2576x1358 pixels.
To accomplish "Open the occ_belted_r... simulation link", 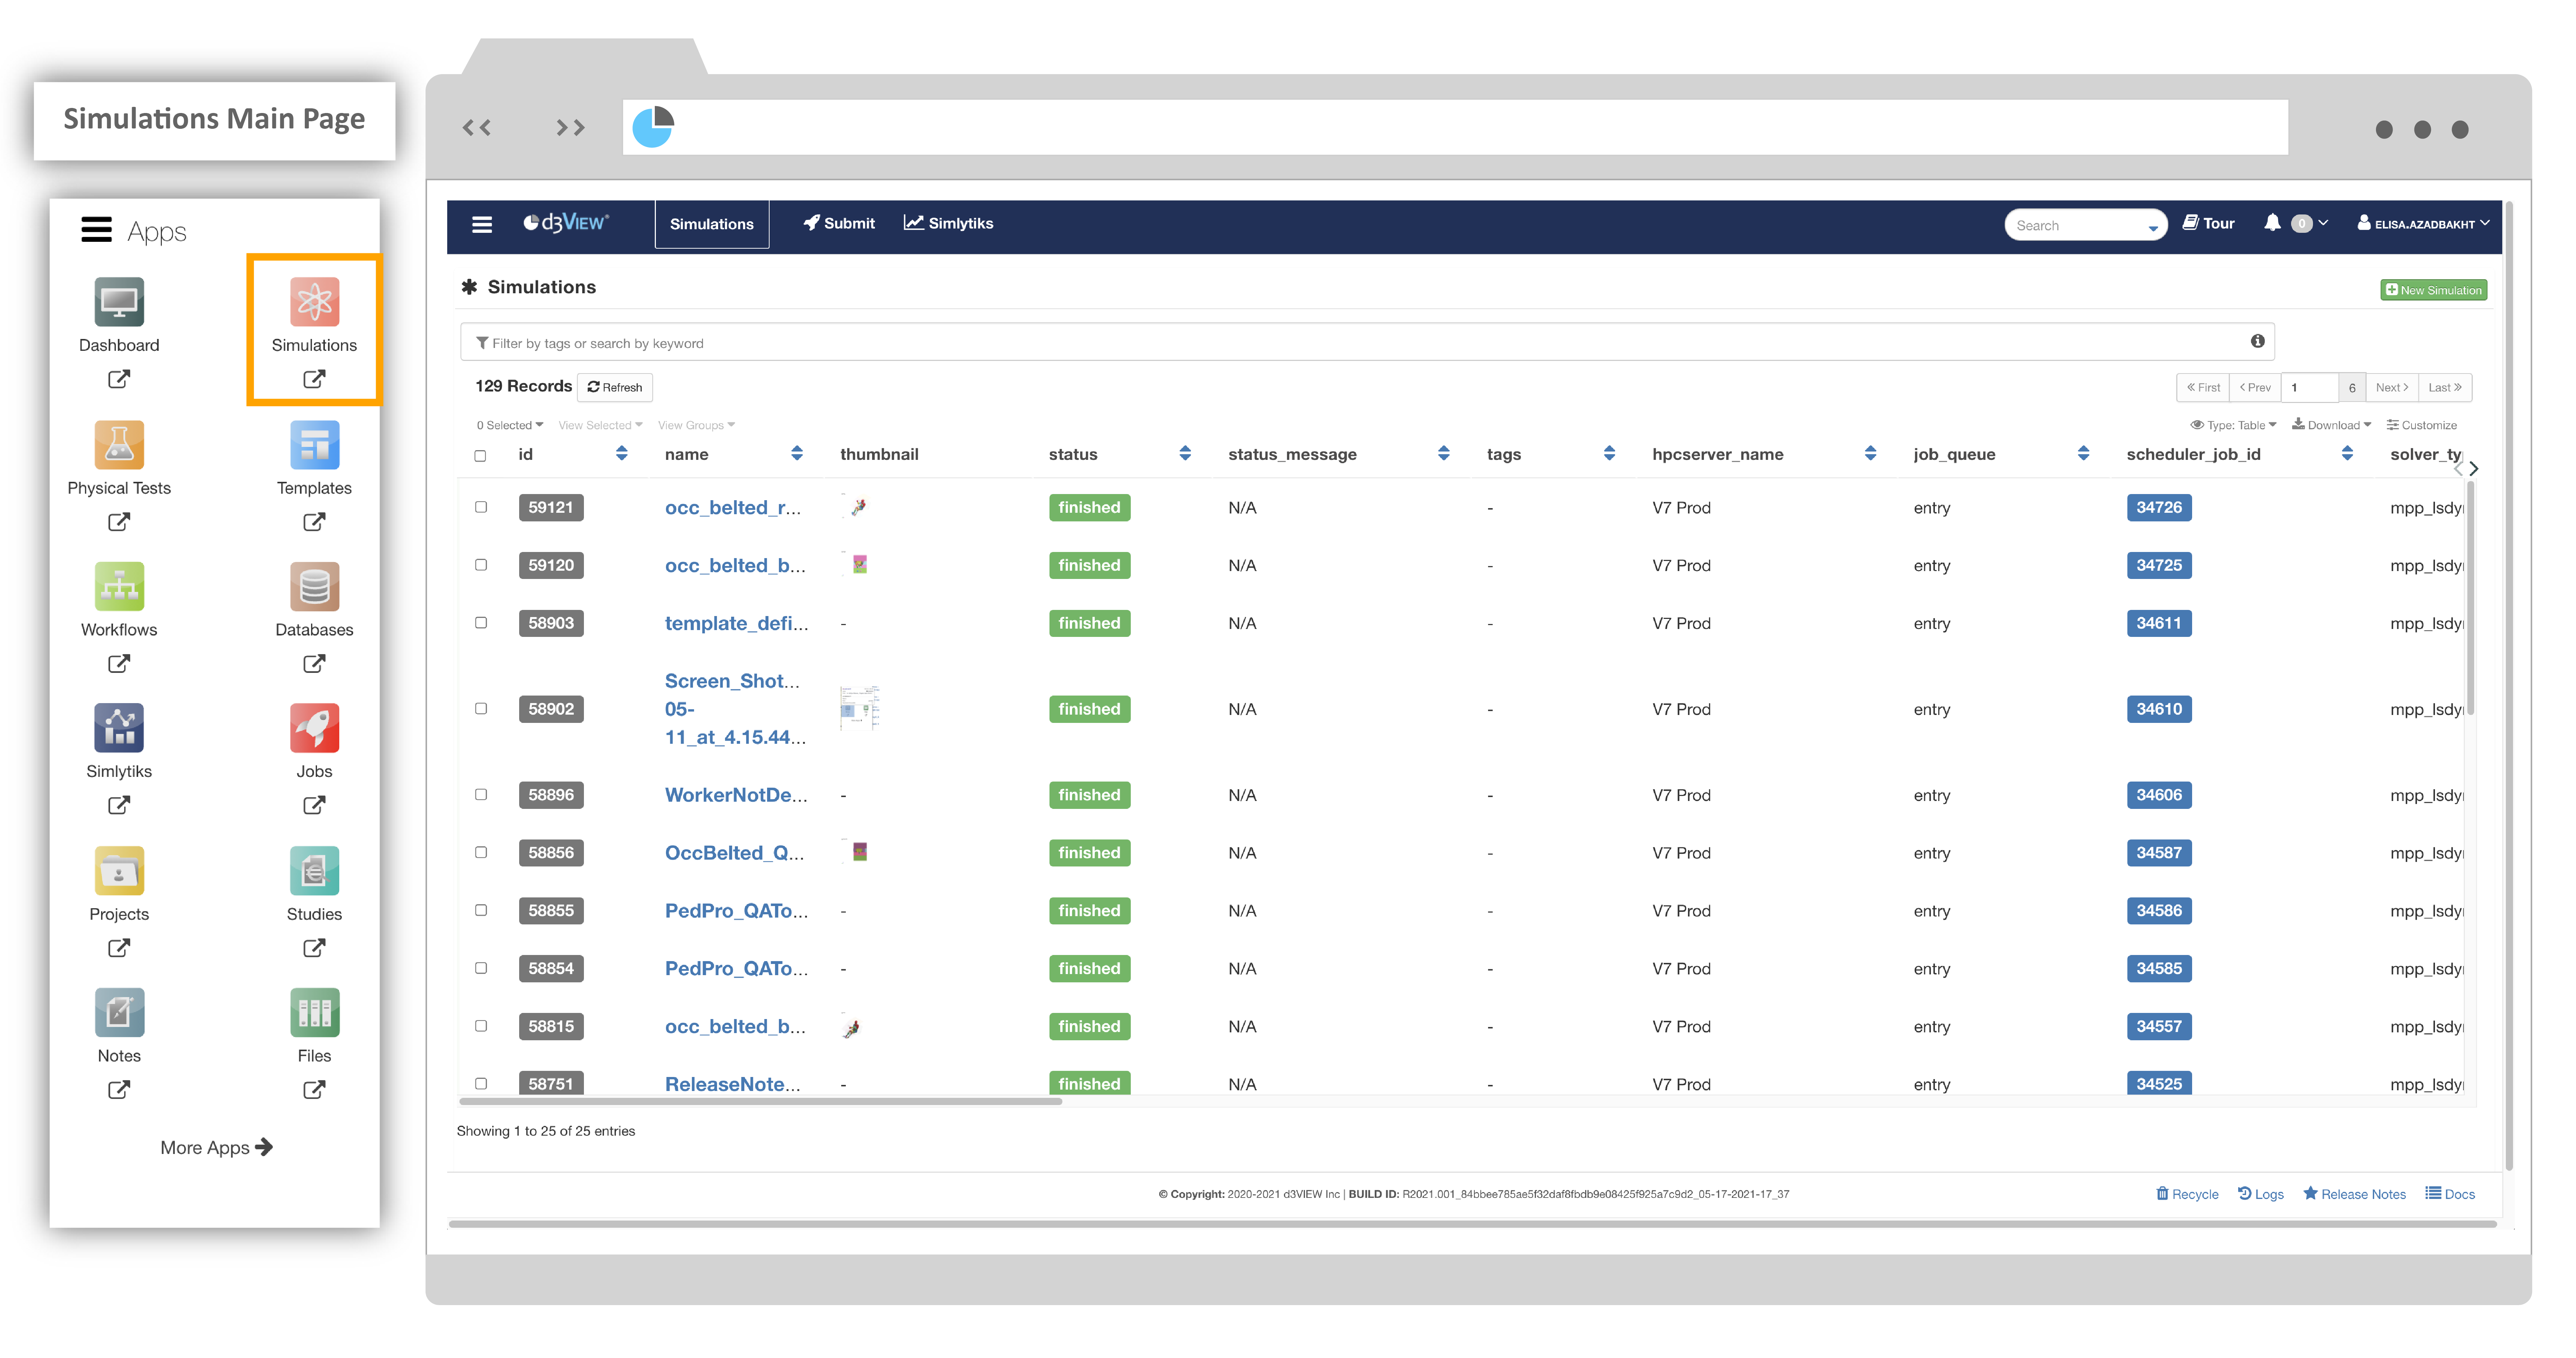I will coord(733,508).
